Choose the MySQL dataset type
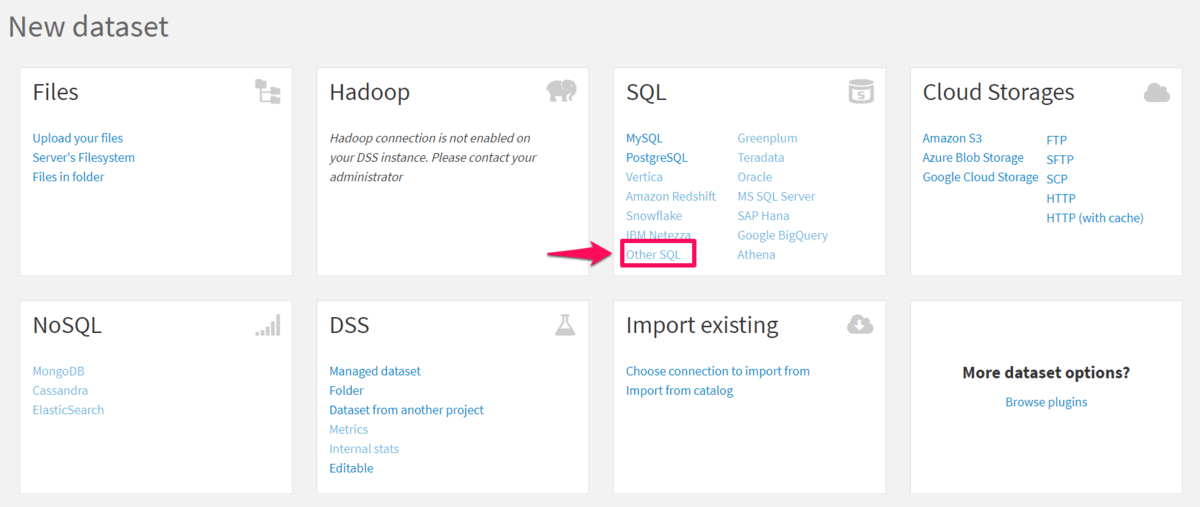 click(644, 138)
